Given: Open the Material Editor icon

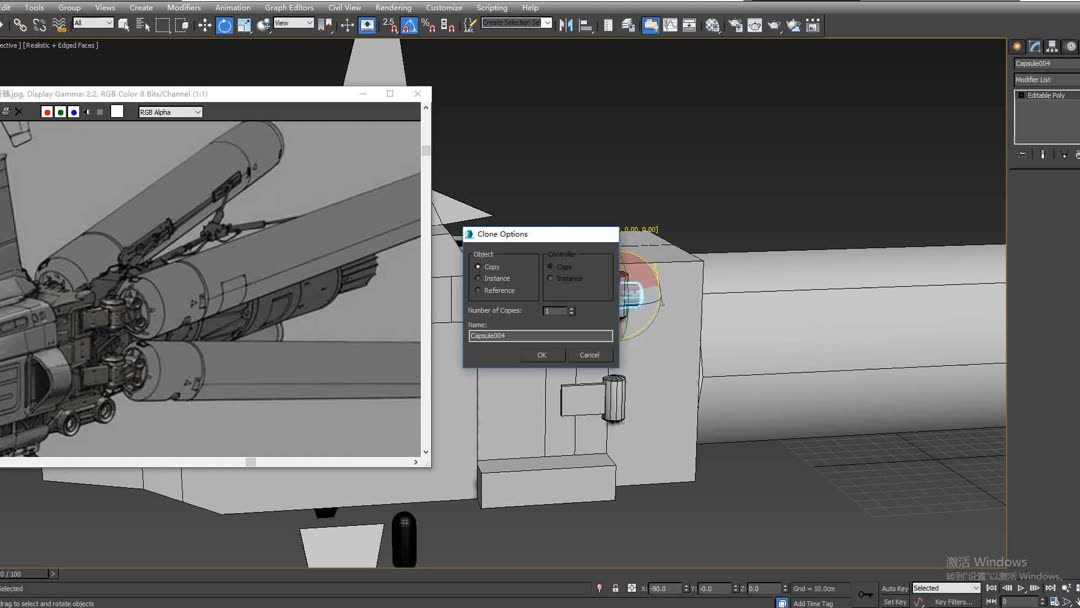Looking at the screenshot, I should coord(712,25).
